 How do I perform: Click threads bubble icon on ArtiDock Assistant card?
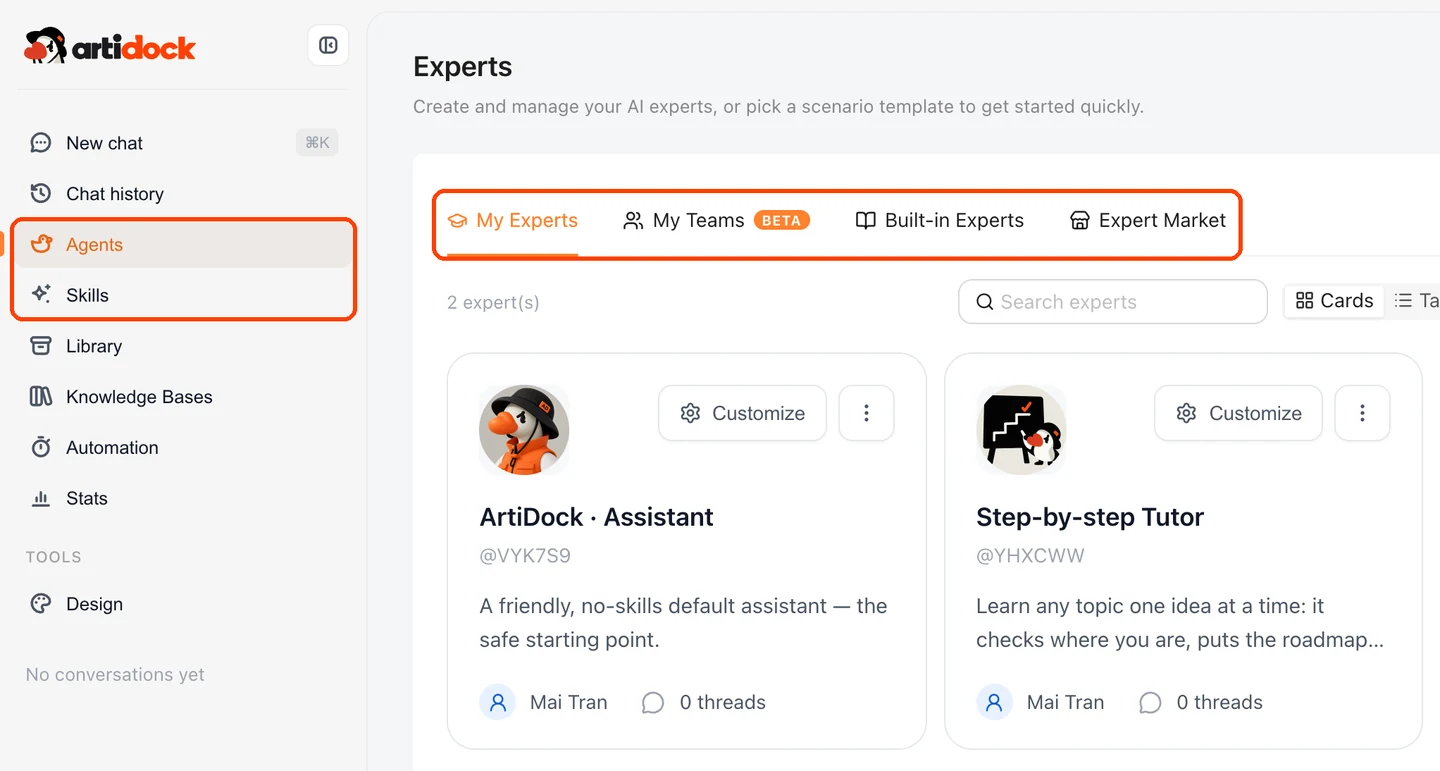[x=652, y=703]
